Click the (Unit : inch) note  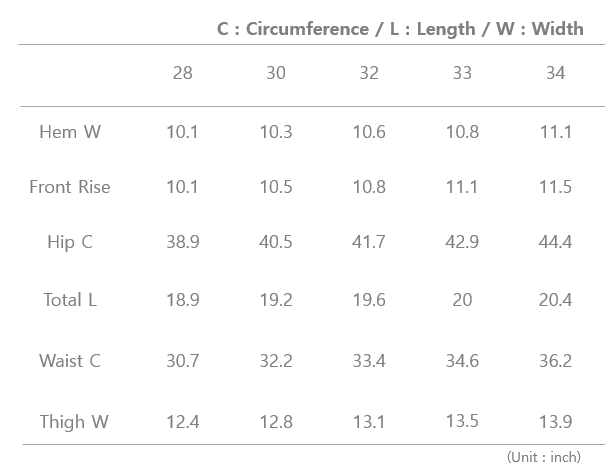(544, 457)
